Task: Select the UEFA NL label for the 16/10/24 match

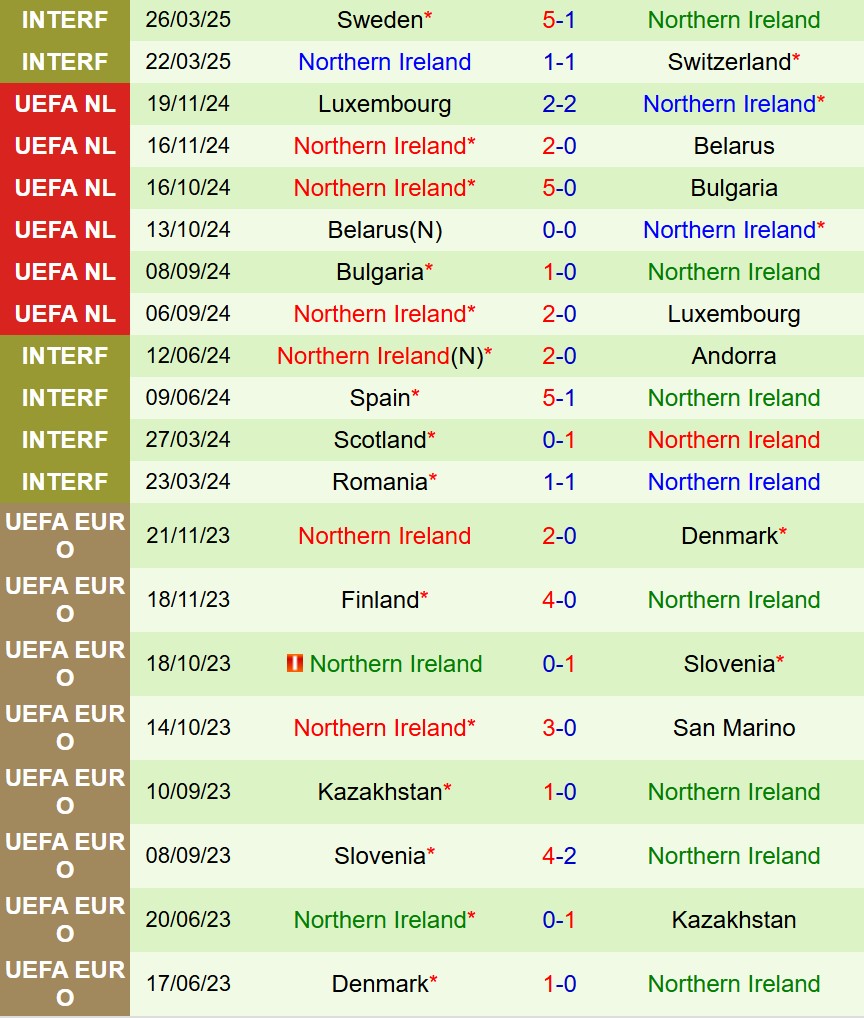Action: coord(65,187)
